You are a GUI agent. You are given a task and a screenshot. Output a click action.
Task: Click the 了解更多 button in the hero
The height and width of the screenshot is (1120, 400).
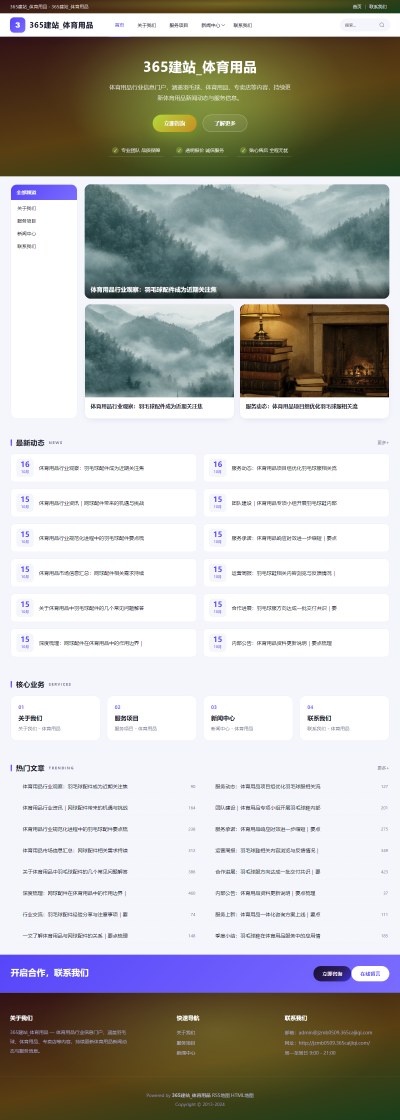pos(225,123)
